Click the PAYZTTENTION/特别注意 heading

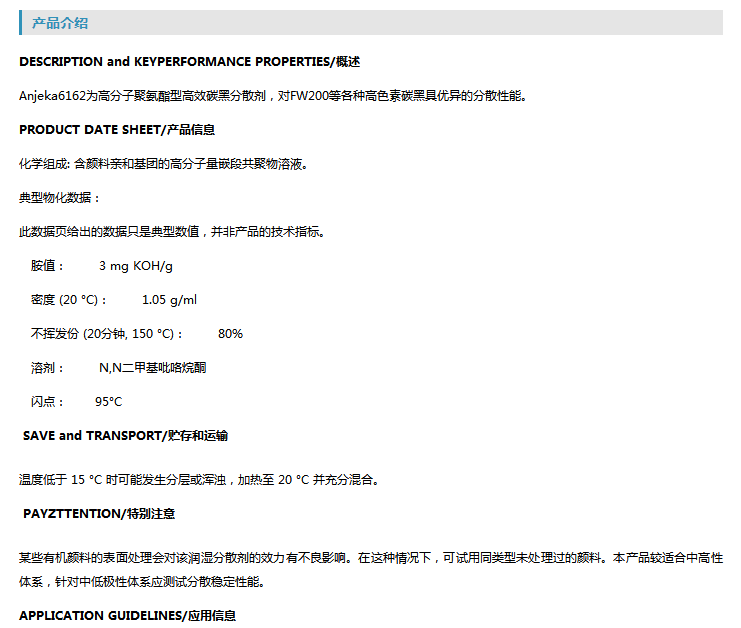pyautogui.click(x=99, y=514)
